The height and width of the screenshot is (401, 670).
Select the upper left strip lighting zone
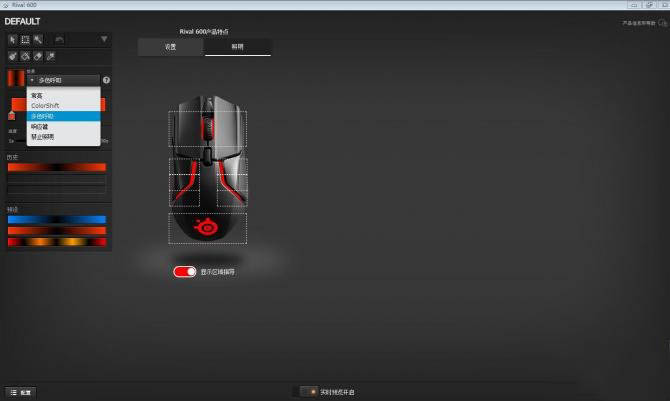(184, 166)
